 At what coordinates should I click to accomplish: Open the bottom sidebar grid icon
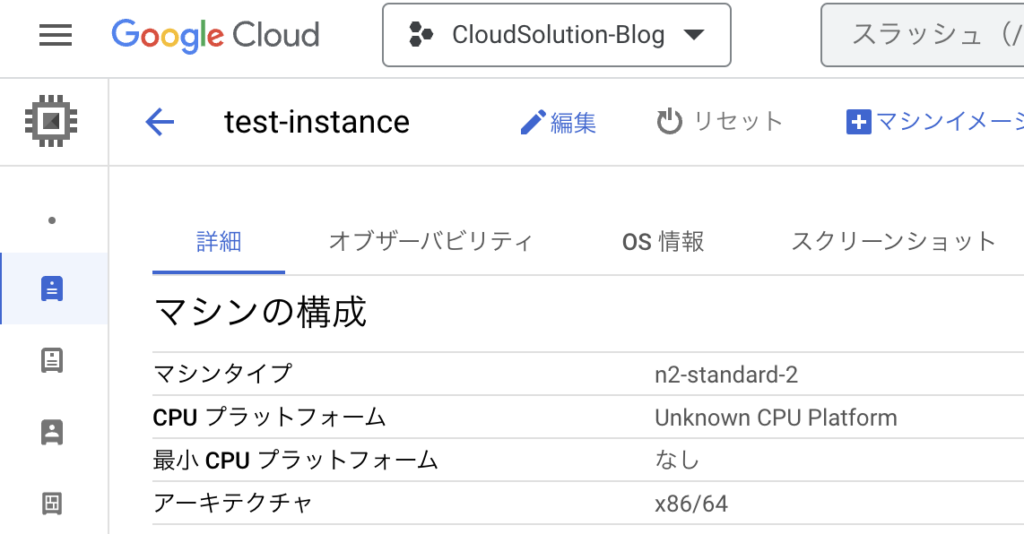(x=52, y=504)
